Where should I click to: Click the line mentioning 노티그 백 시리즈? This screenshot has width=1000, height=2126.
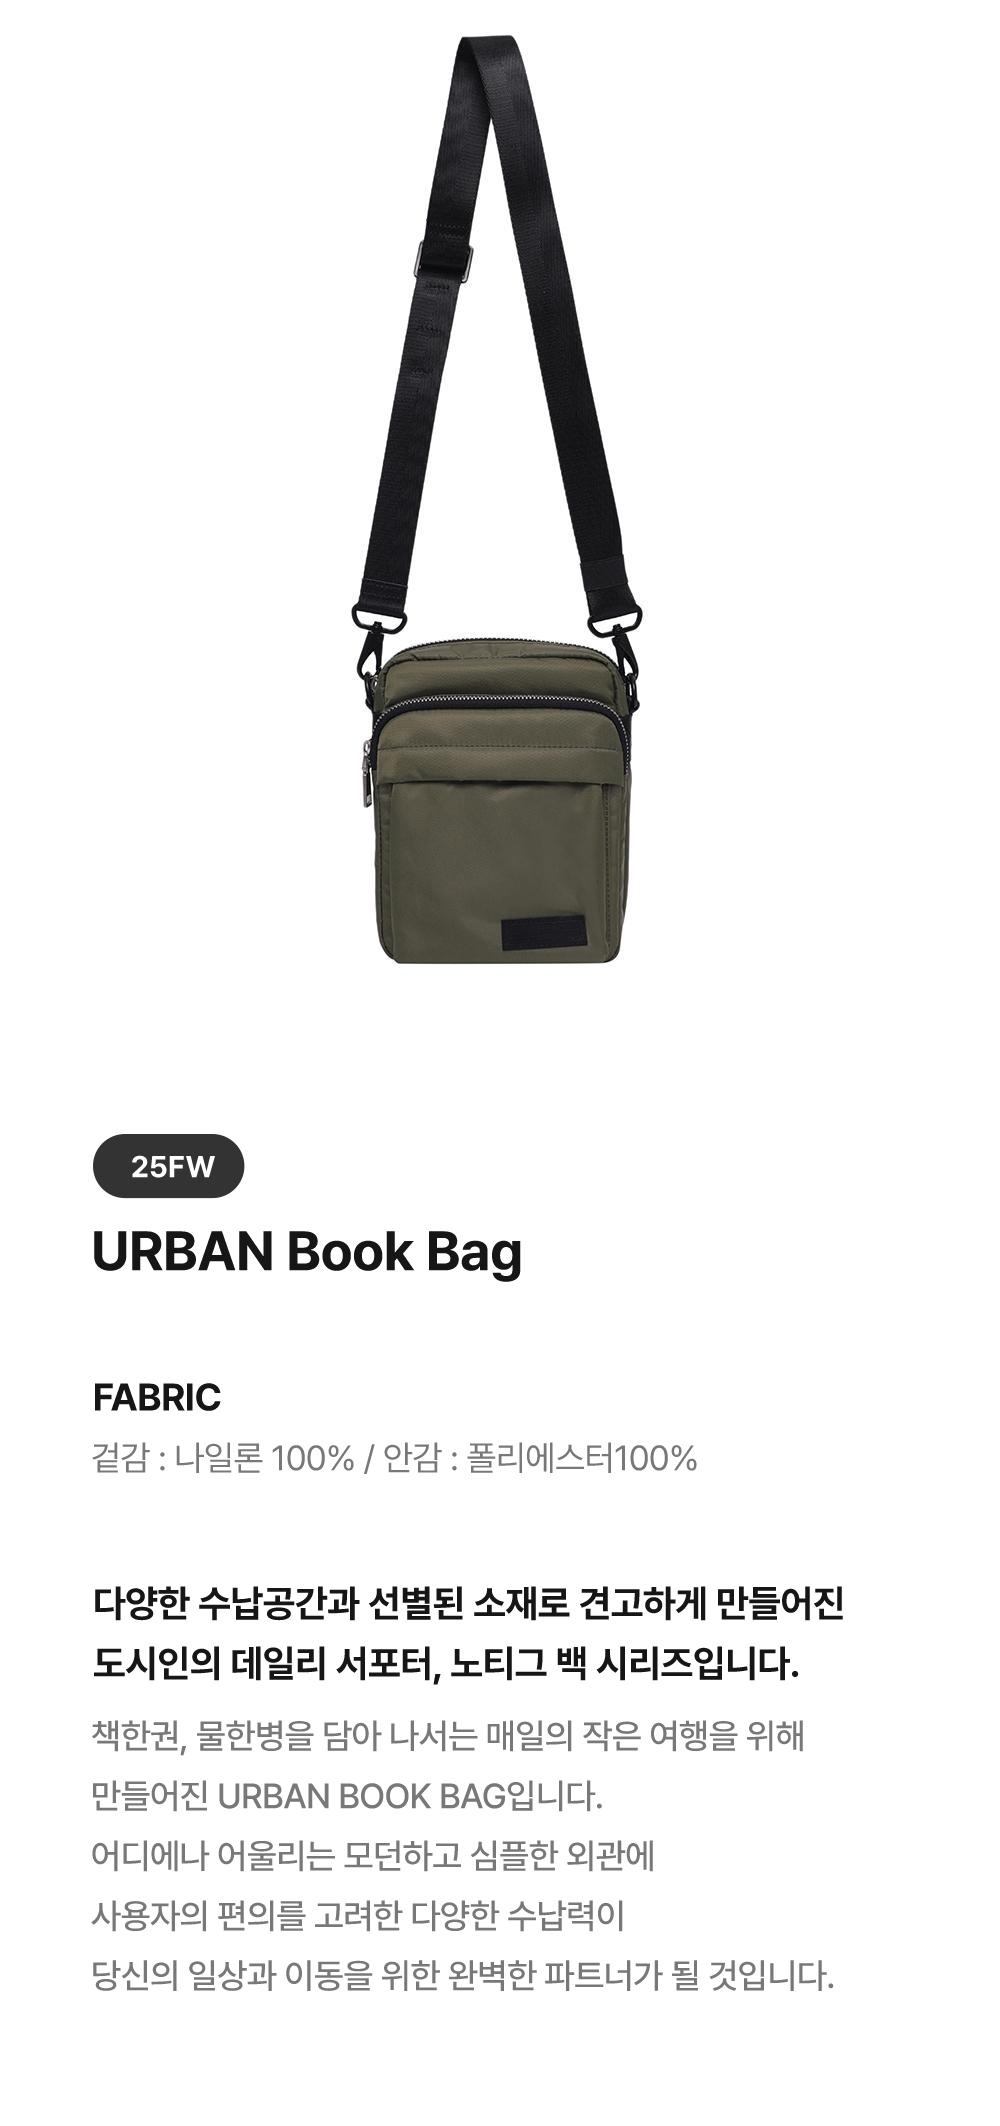point(445,1663)
